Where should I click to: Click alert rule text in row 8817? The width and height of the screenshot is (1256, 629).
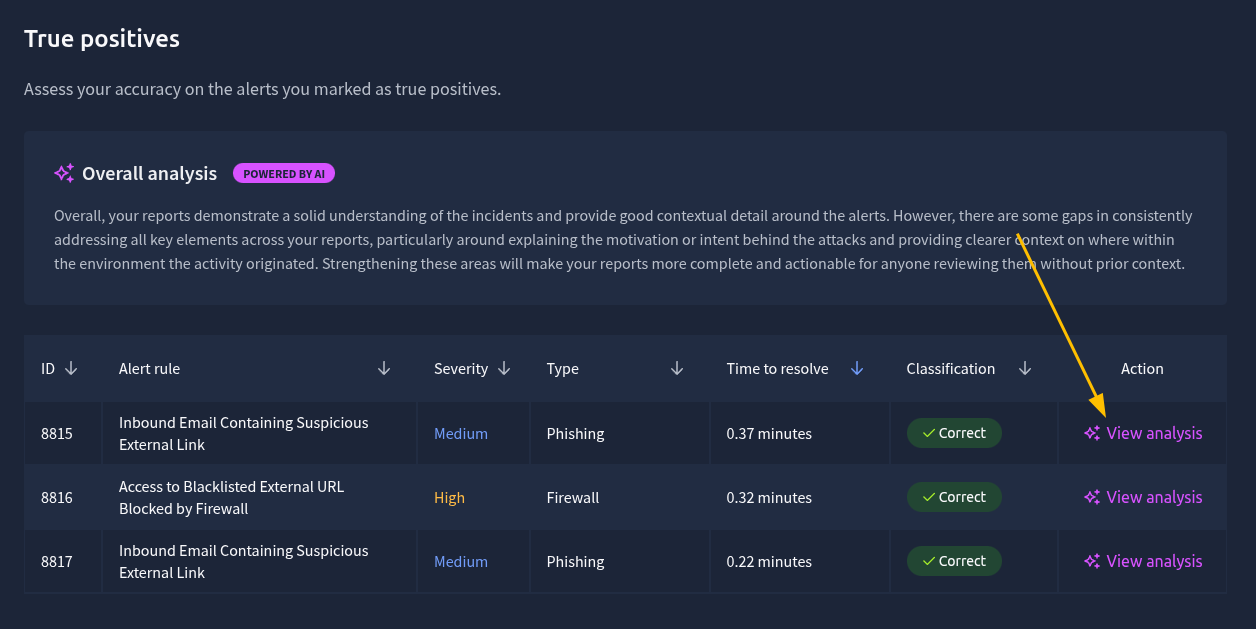click(244, 562)
